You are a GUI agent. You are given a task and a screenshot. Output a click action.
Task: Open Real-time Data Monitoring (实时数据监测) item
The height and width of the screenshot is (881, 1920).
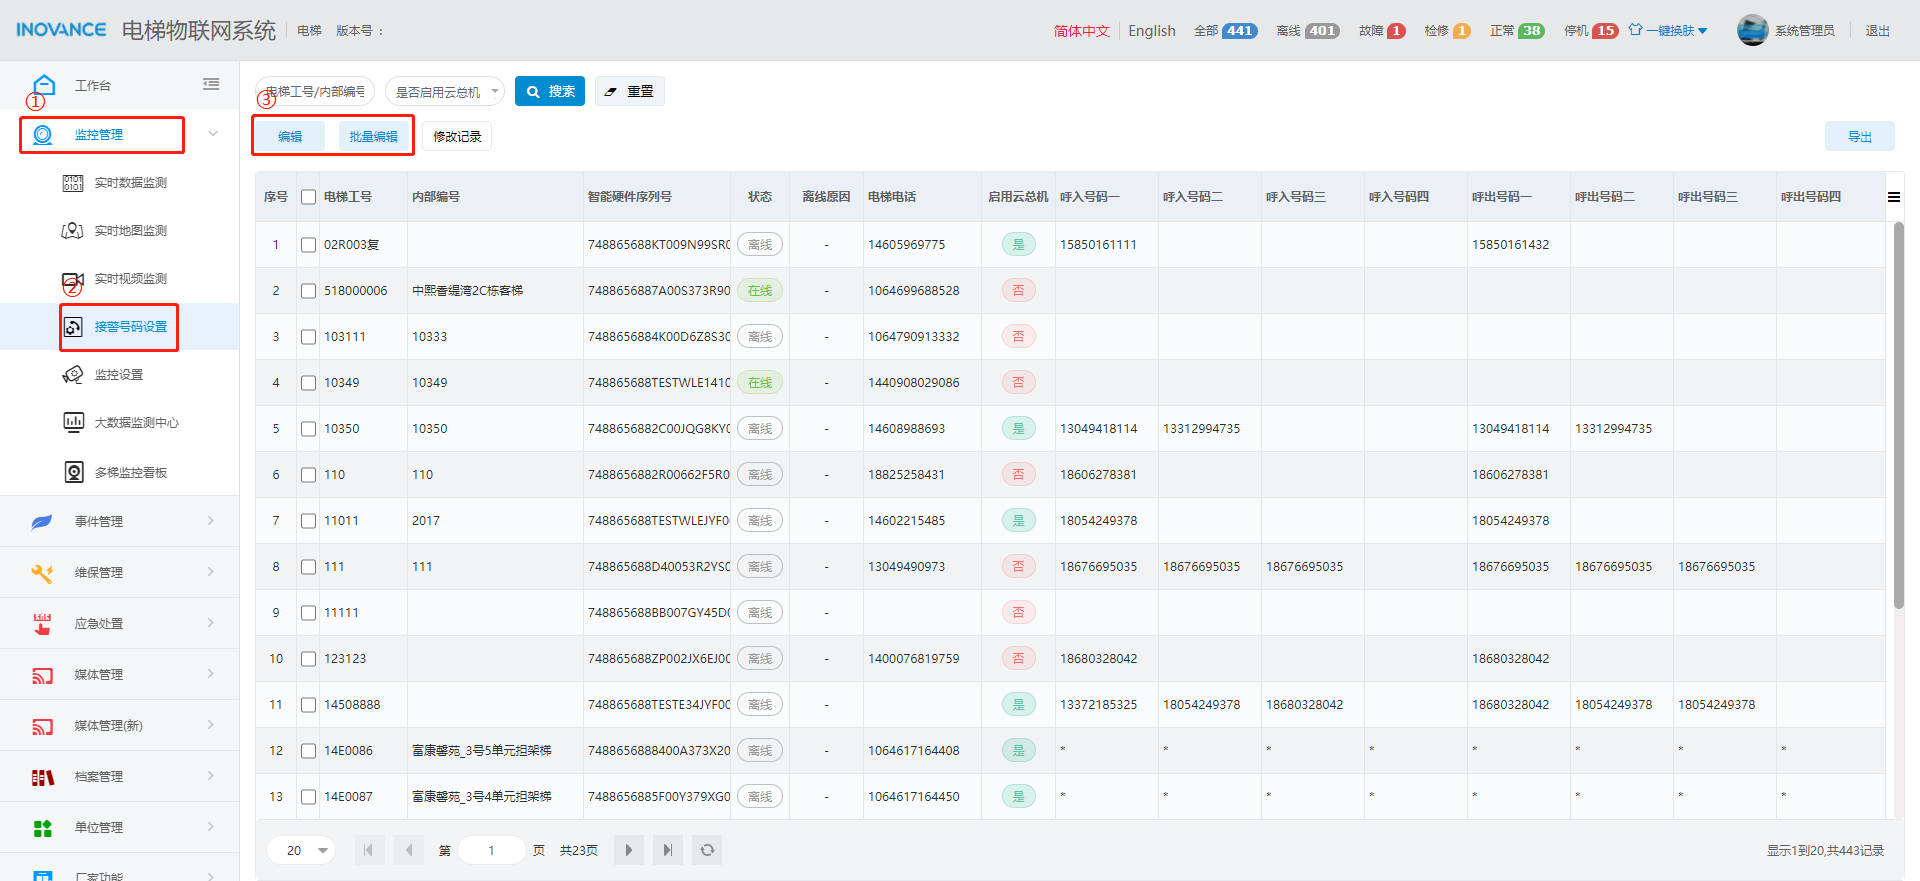tap(130, 183)
